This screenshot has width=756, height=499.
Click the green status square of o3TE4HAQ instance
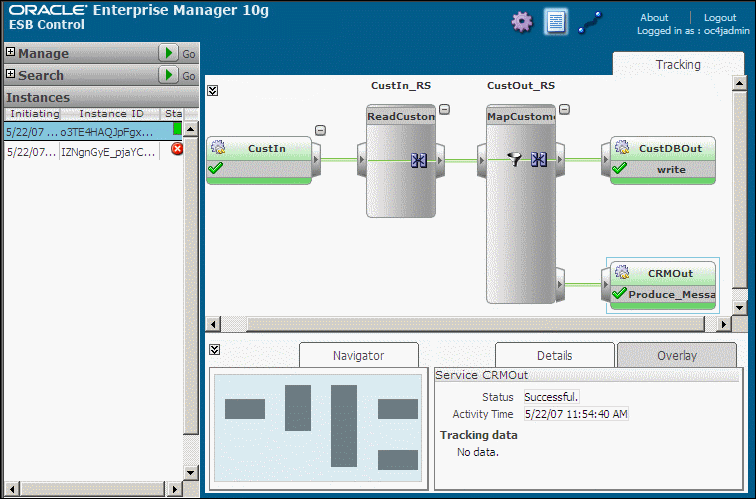177,129
